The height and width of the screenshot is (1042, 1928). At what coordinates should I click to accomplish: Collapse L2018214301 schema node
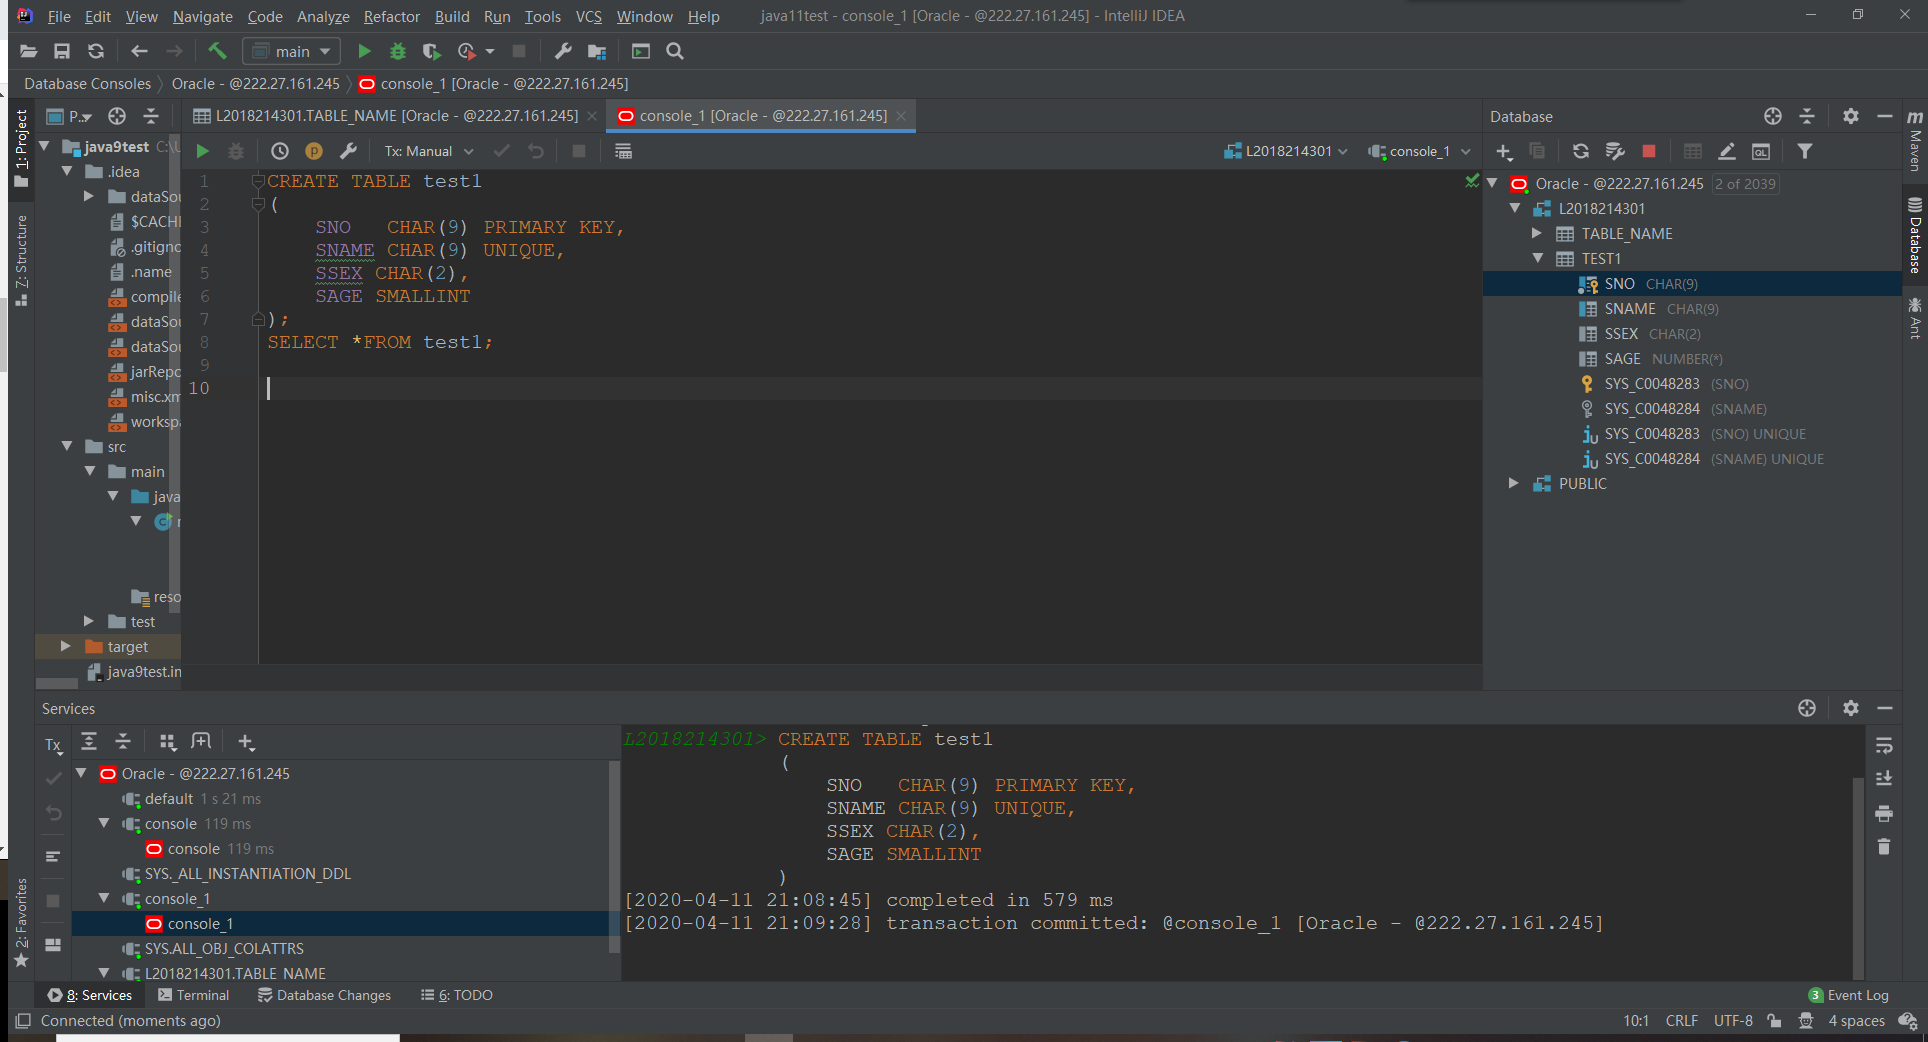[1515, 208]
